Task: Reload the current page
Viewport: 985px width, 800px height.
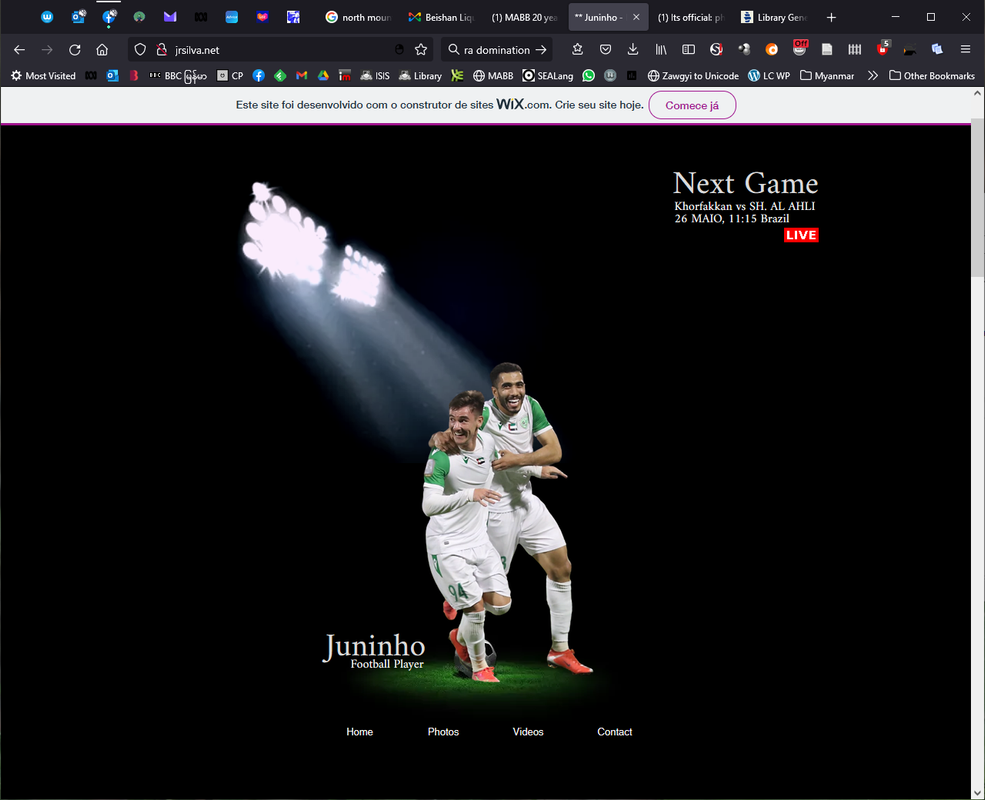Action: point(75,50)
